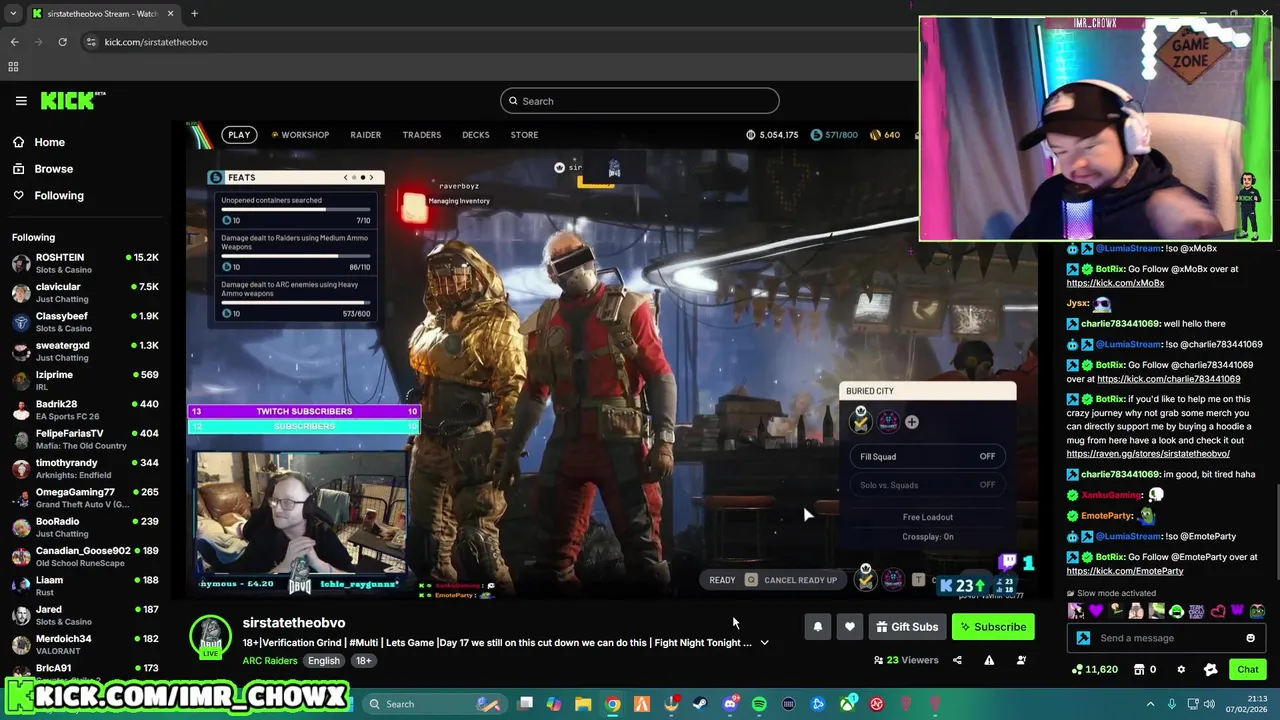Open clavicular channel in Following list
Image resolution: width=1280 pixels, height=720 pixels.
85,293
